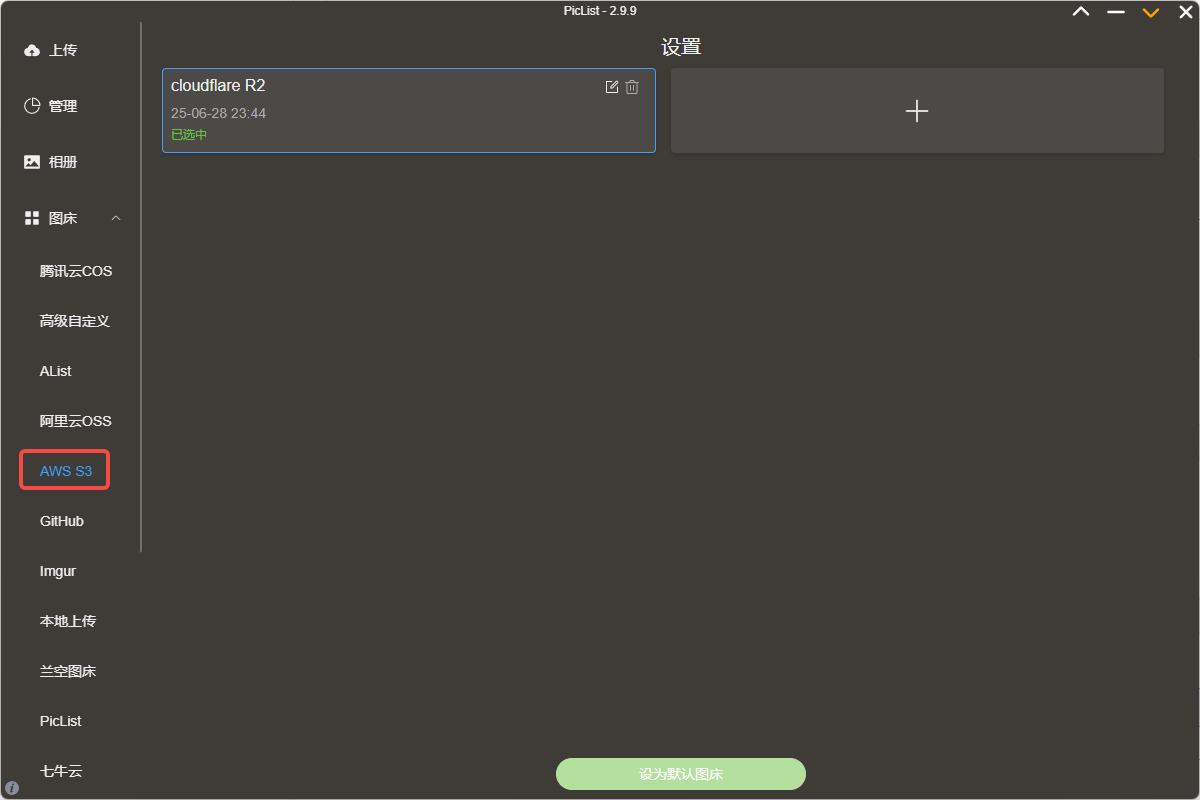Edit the cloudflare R2 configuration
1200x800 pixels.
tap(612, 87)
